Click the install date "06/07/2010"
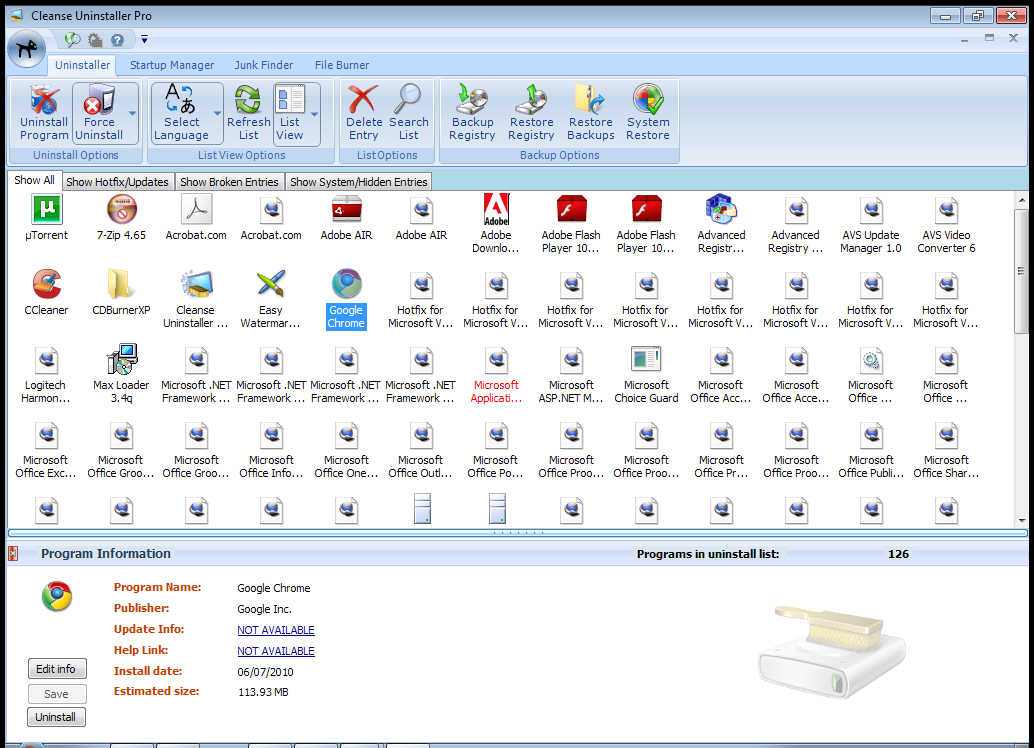This screenshot has height=748, width=1034. (266, 672)
